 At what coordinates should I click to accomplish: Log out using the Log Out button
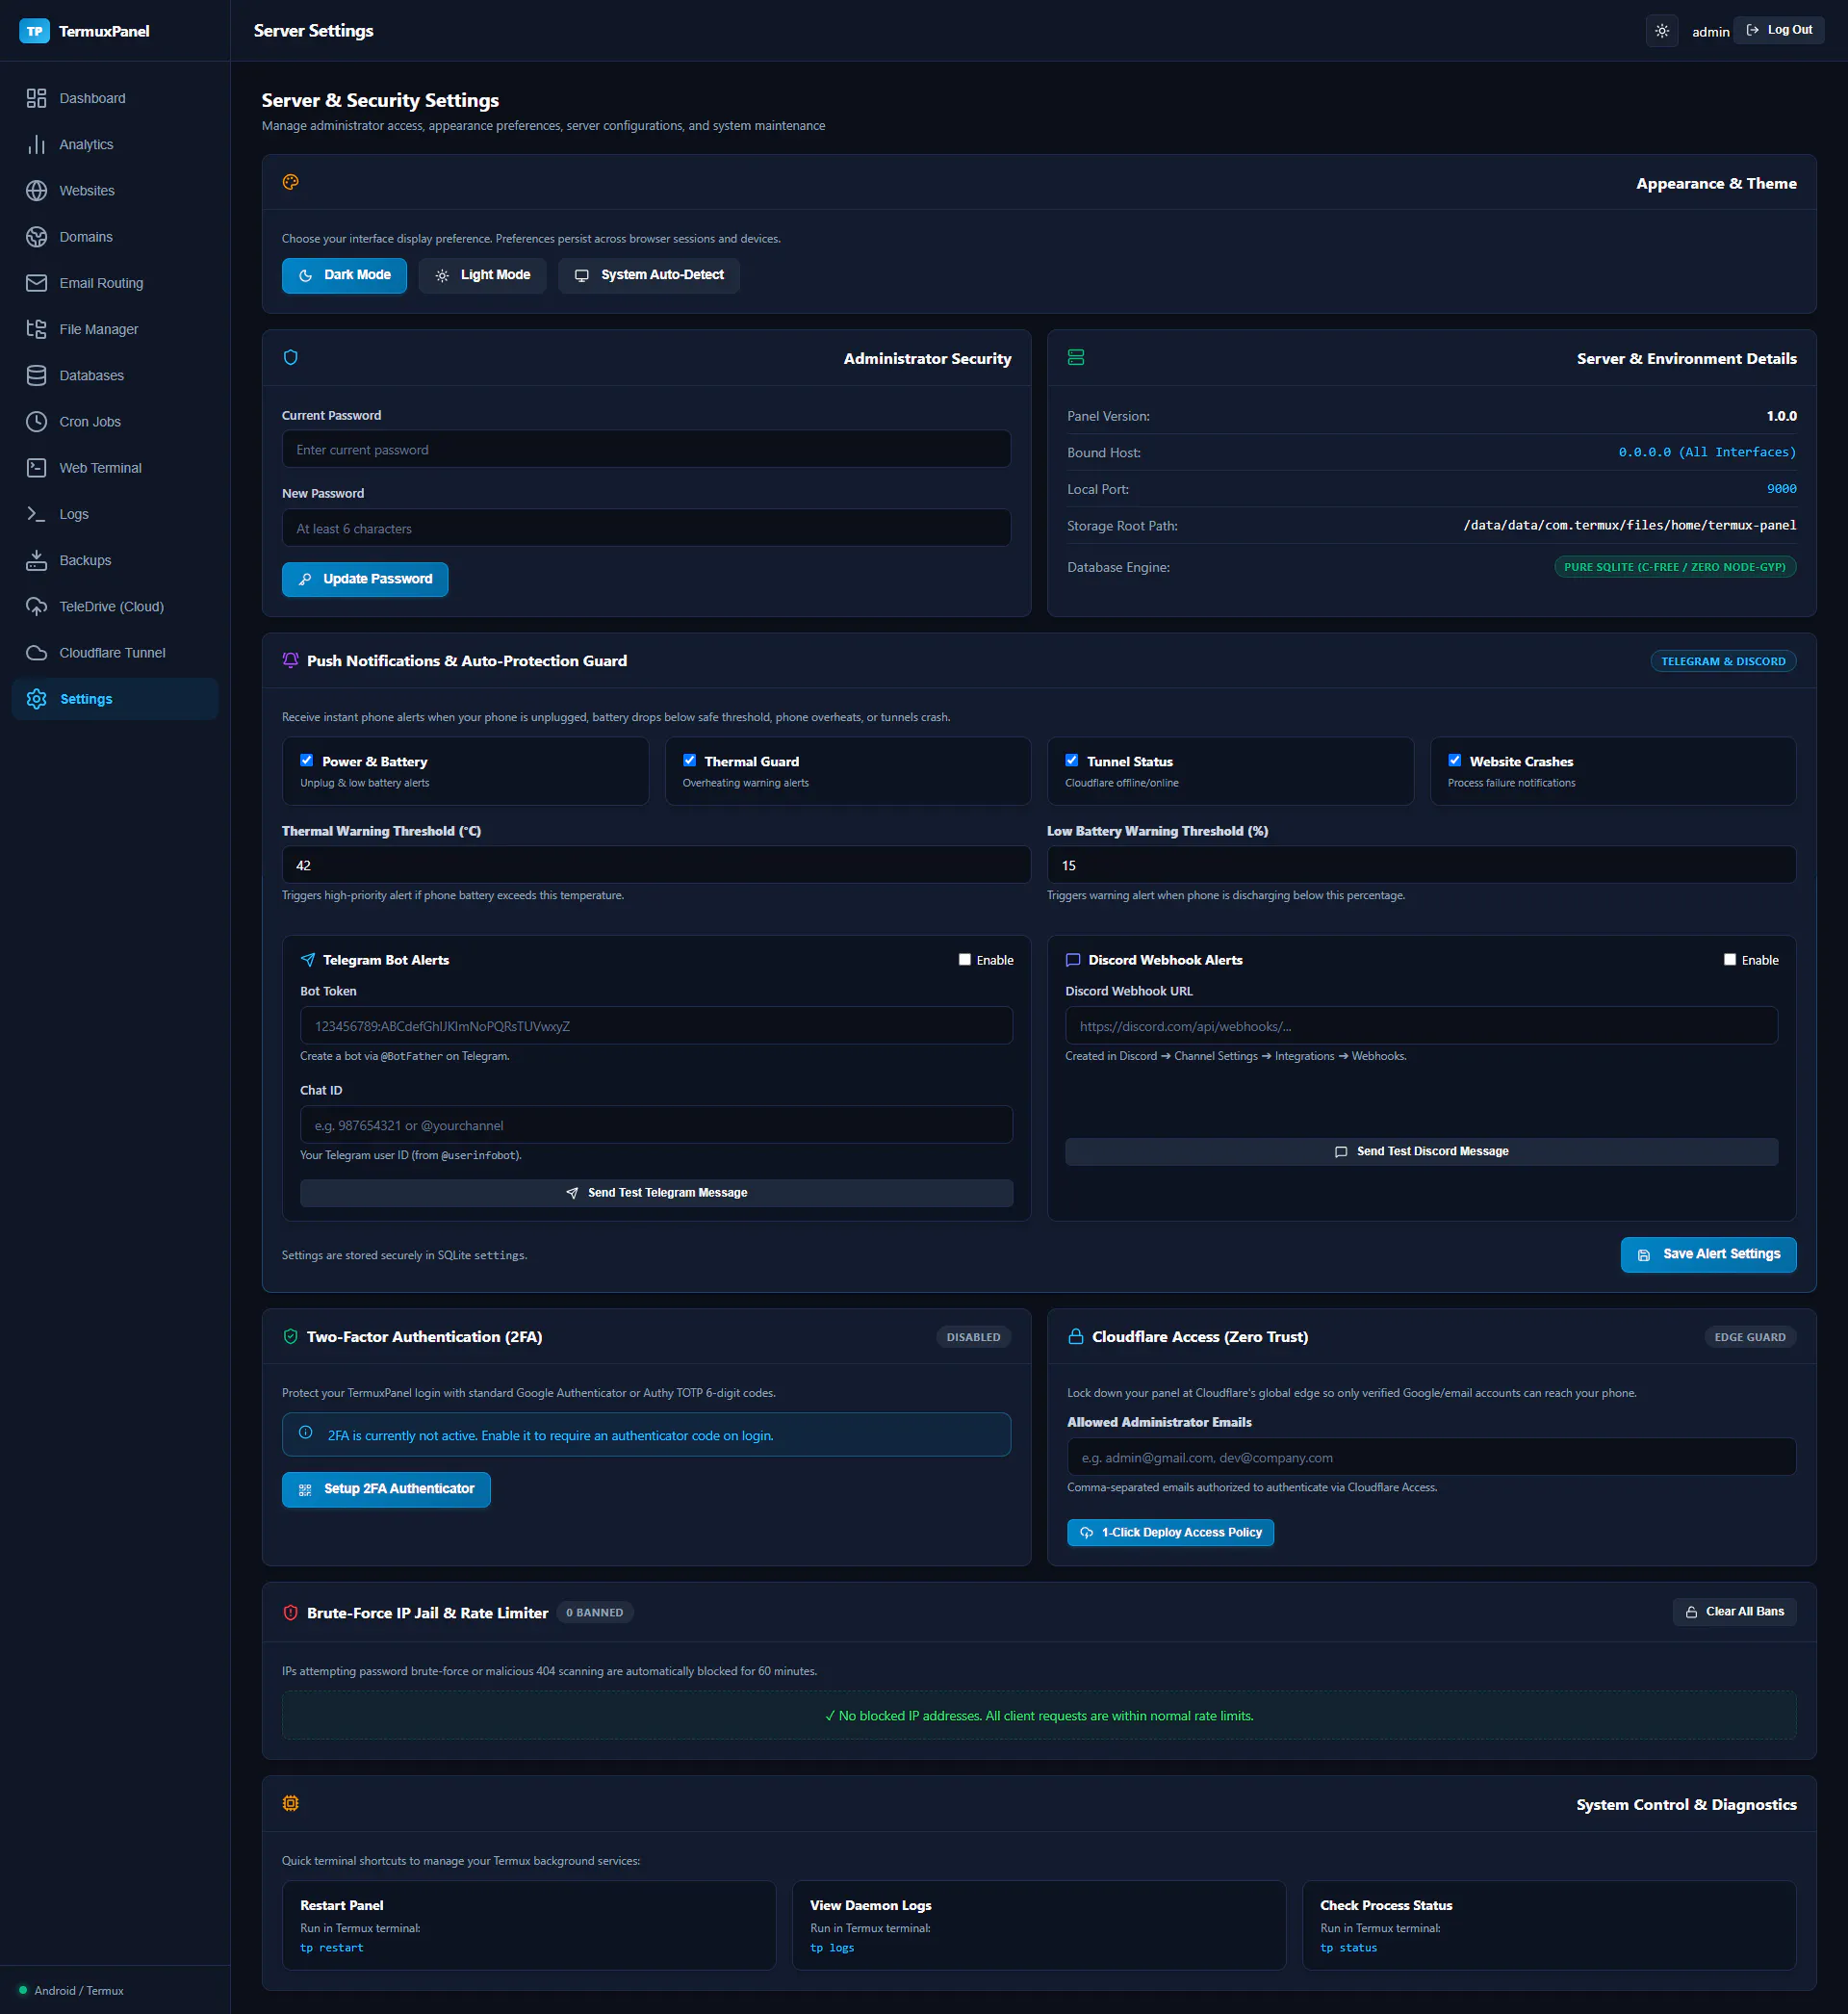point(1779,30)
